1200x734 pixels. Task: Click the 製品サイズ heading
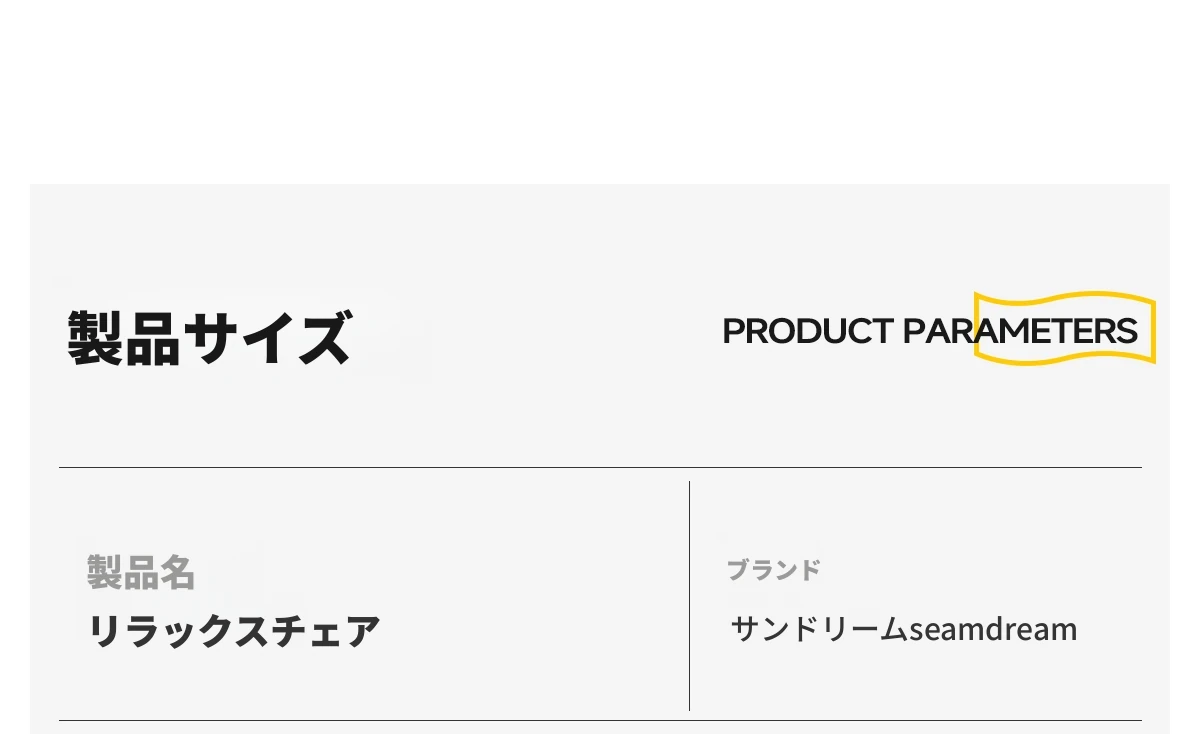point(210,338)
